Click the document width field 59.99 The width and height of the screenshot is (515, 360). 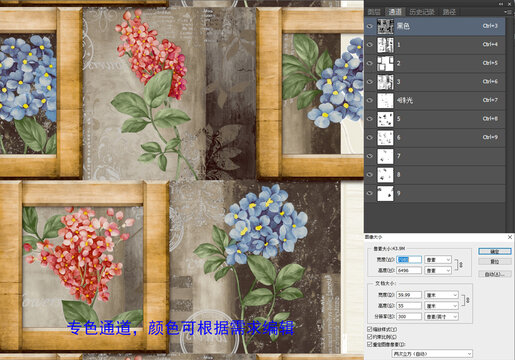pyautogui.click(x=409, y=295)
